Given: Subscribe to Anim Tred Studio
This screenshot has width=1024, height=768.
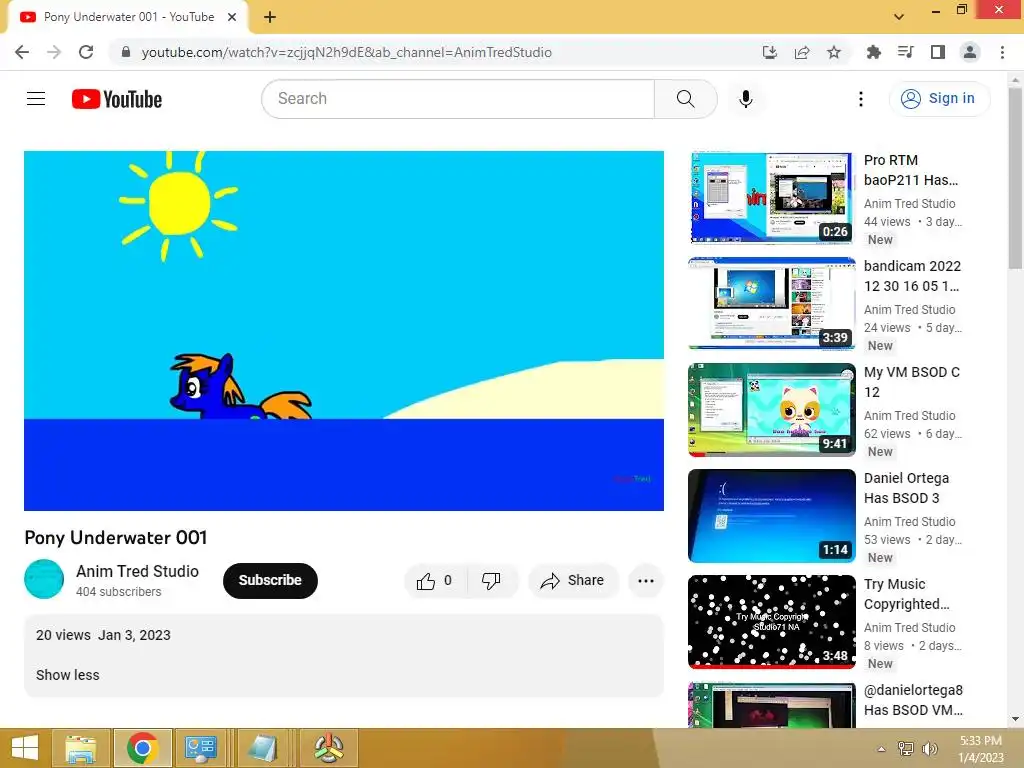Looking at the screenshot, I should [270, 581].
